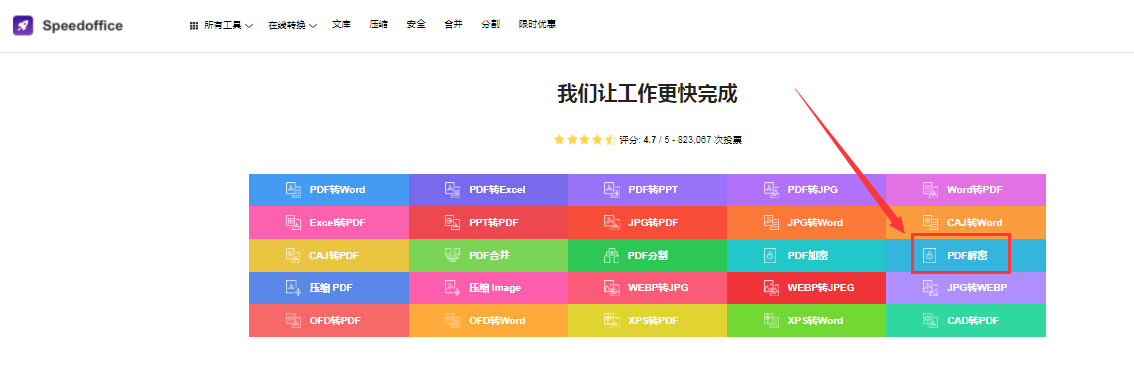Image resolution: width=1134 pixels, height=379 pixels.
Task: Click the OFD转Word tile icon
Action: tap(452, 320)
